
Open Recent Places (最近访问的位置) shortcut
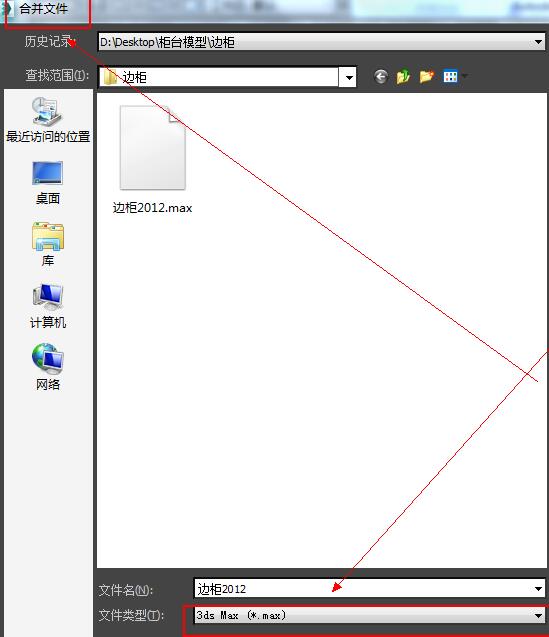pyautogui.click(x=48, y=120)
